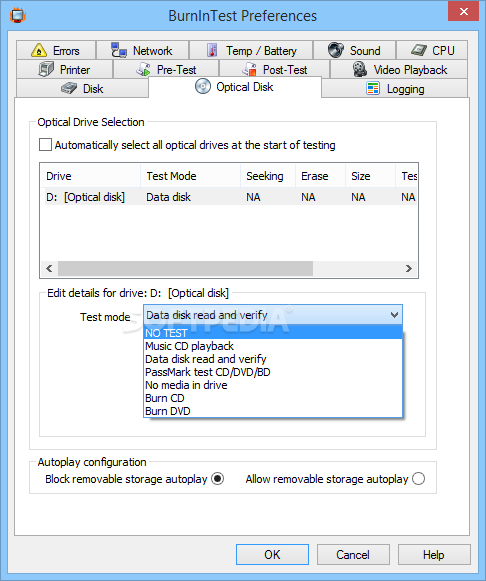Click the Disk tab hard drive icon

69,89
